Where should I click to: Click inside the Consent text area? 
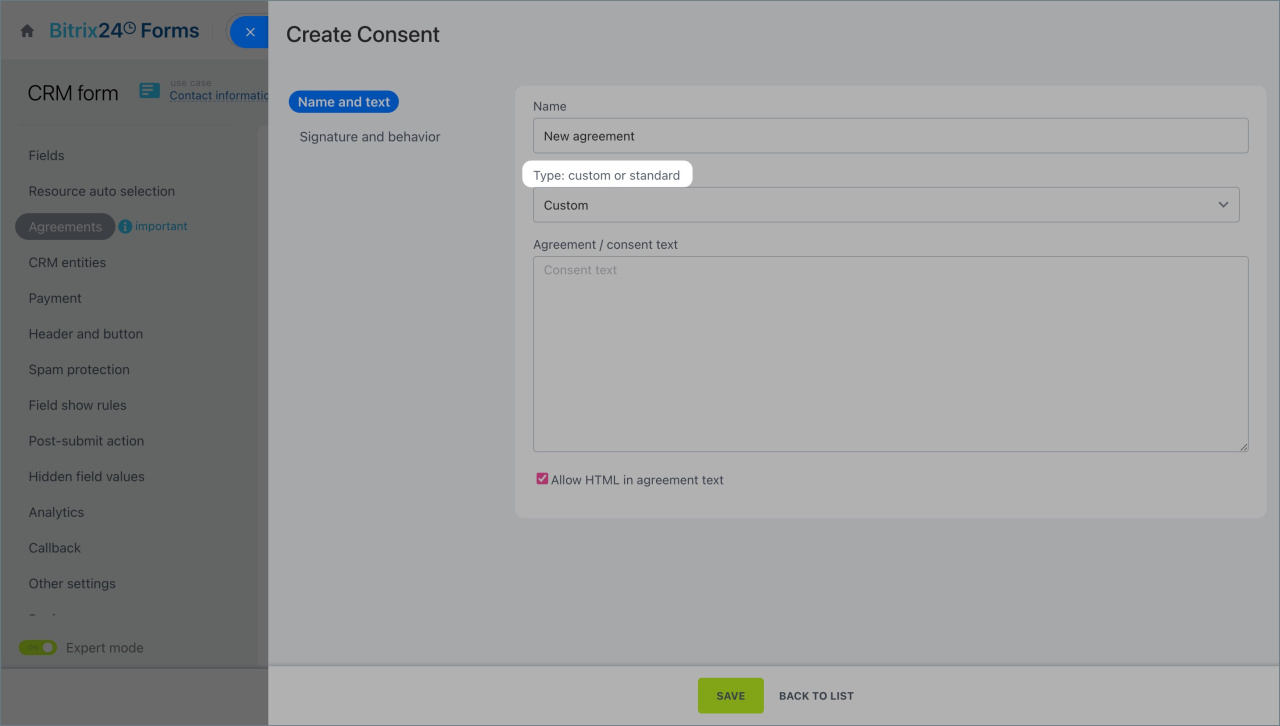890,354
